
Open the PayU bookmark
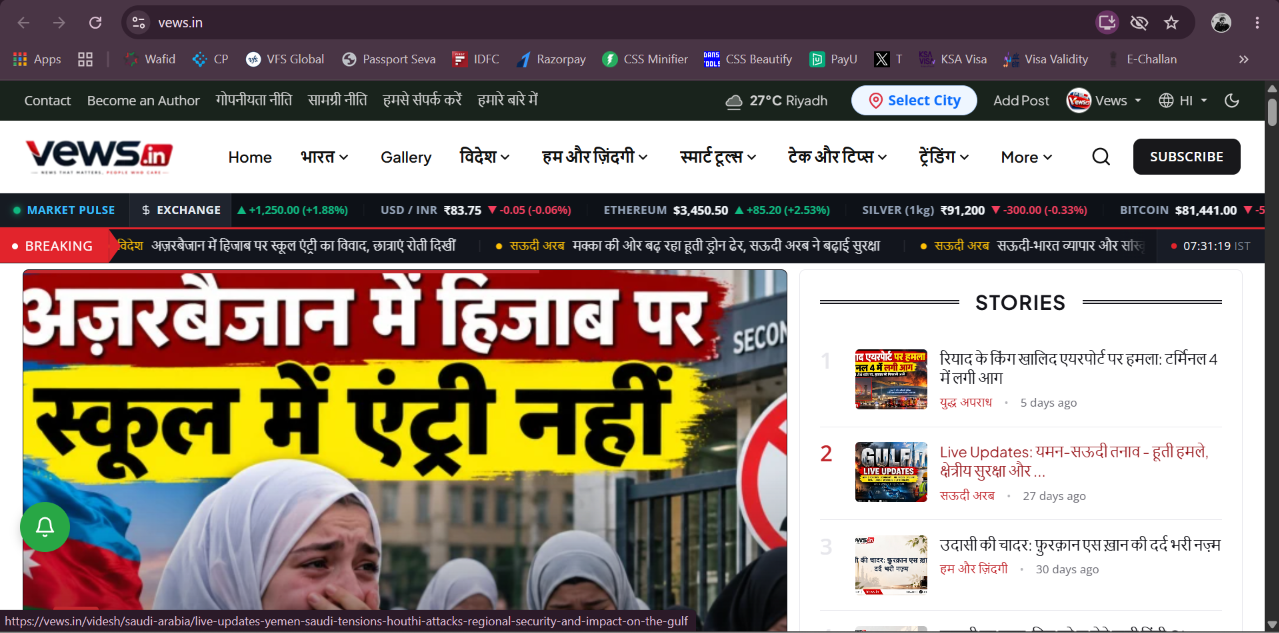point(834,59)
